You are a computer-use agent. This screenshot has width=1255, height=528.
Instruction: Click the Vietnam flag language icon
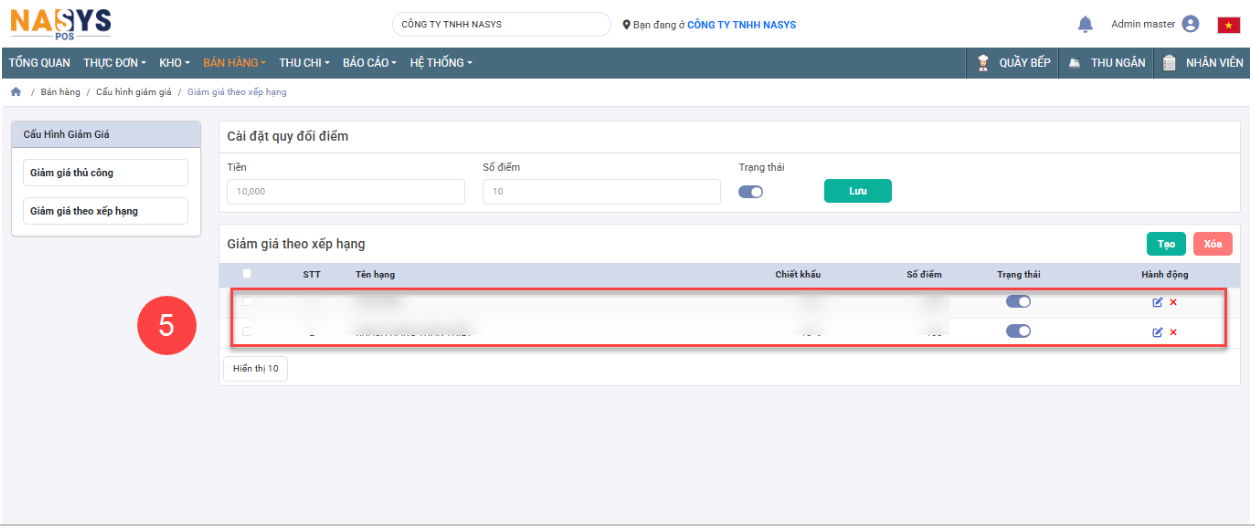1228,25
